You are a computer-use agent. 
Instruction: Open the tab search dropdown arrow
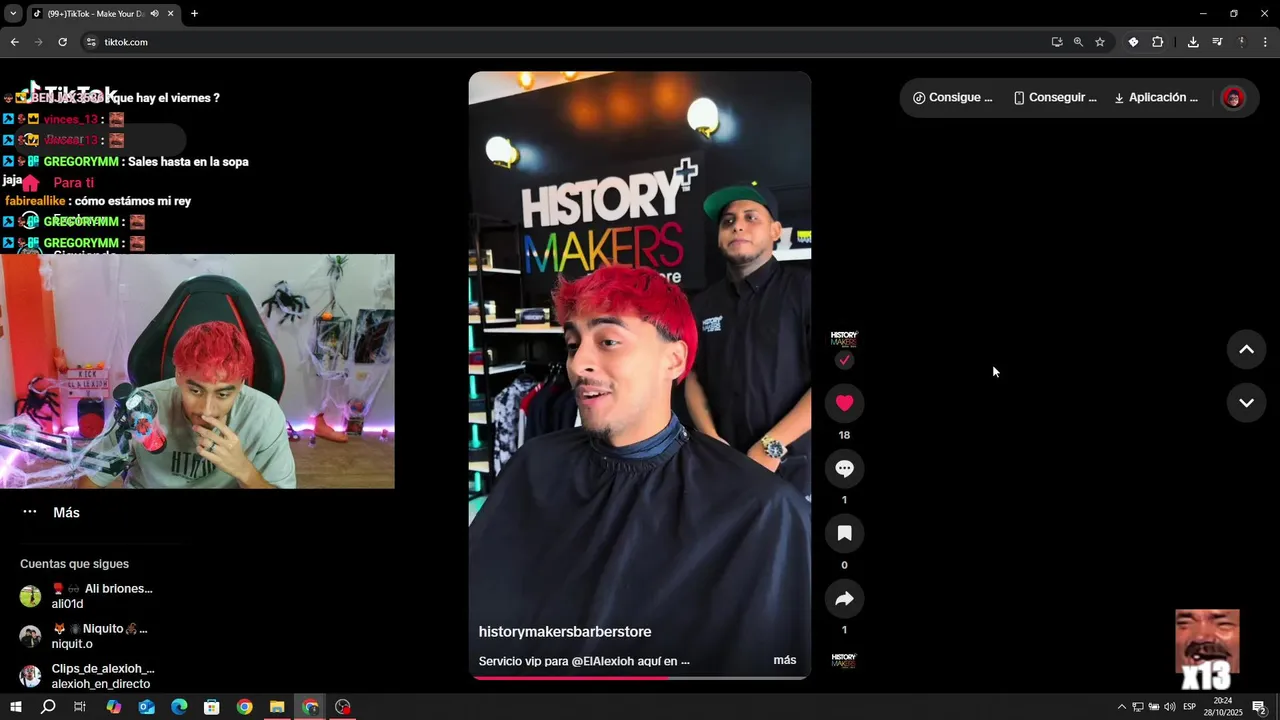pos(13,14)
